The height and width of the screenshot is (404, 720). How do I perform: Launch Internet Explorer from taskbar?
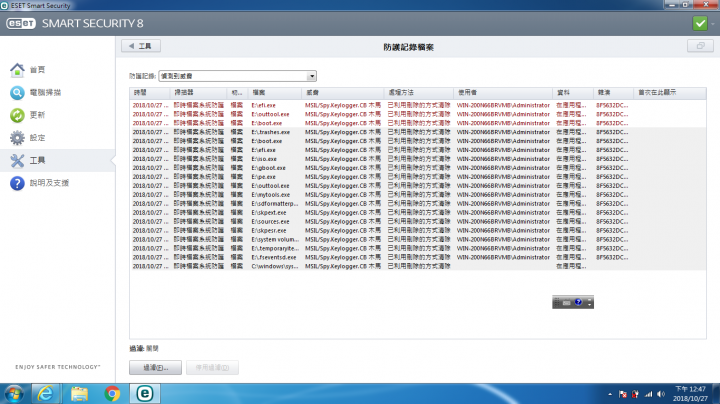[x=45, y=393]
